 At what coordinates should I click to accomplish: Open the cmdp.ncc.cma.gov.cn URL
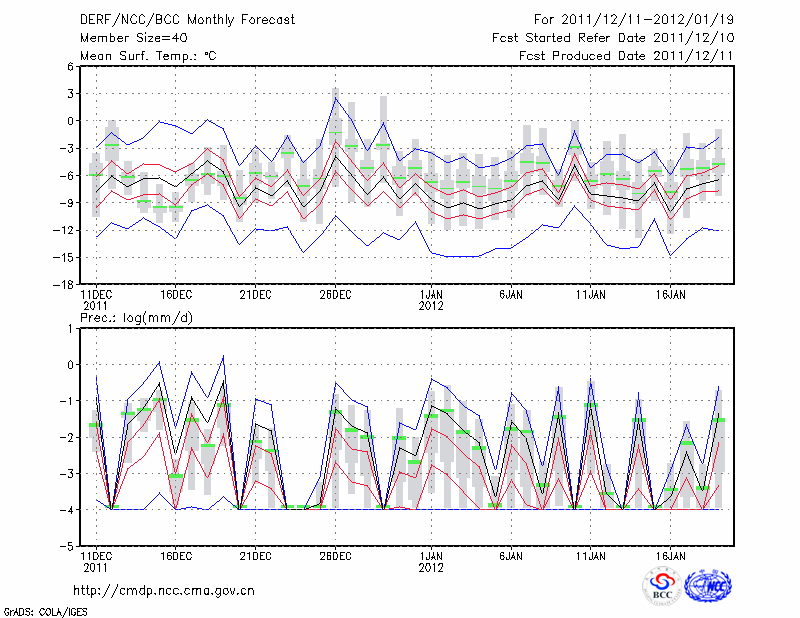164,590
